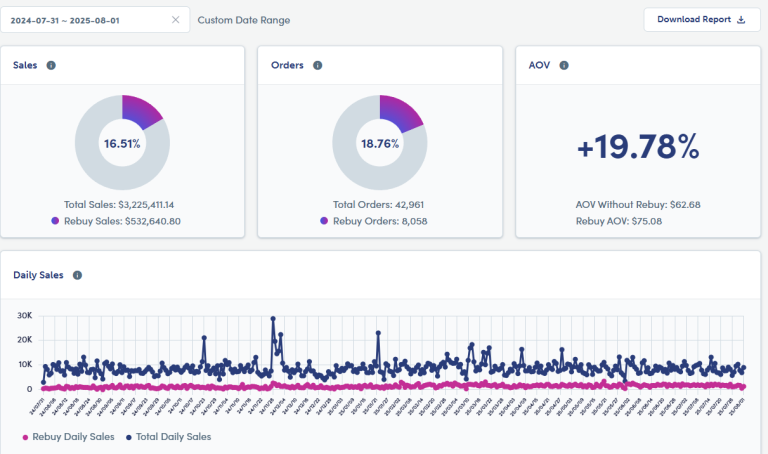Toggle the Rebuy Daily Sales legend series
The image size is (768, 454).
(x=69, y=436)
